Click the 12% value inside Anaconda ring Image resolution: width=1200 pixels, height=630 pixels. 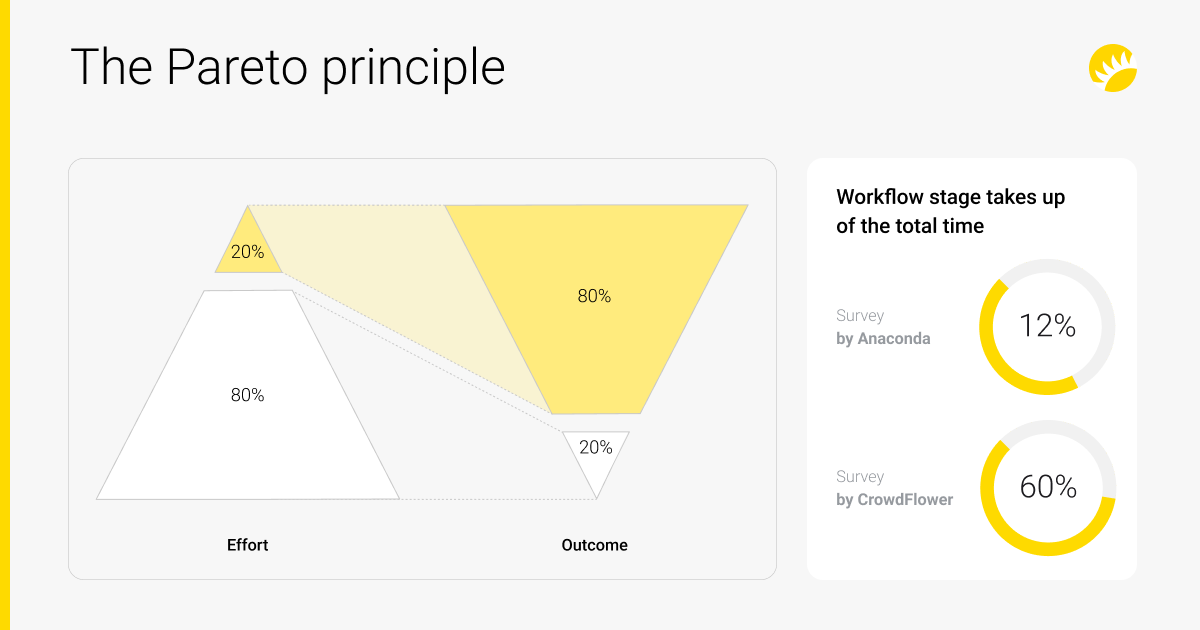1047,326
